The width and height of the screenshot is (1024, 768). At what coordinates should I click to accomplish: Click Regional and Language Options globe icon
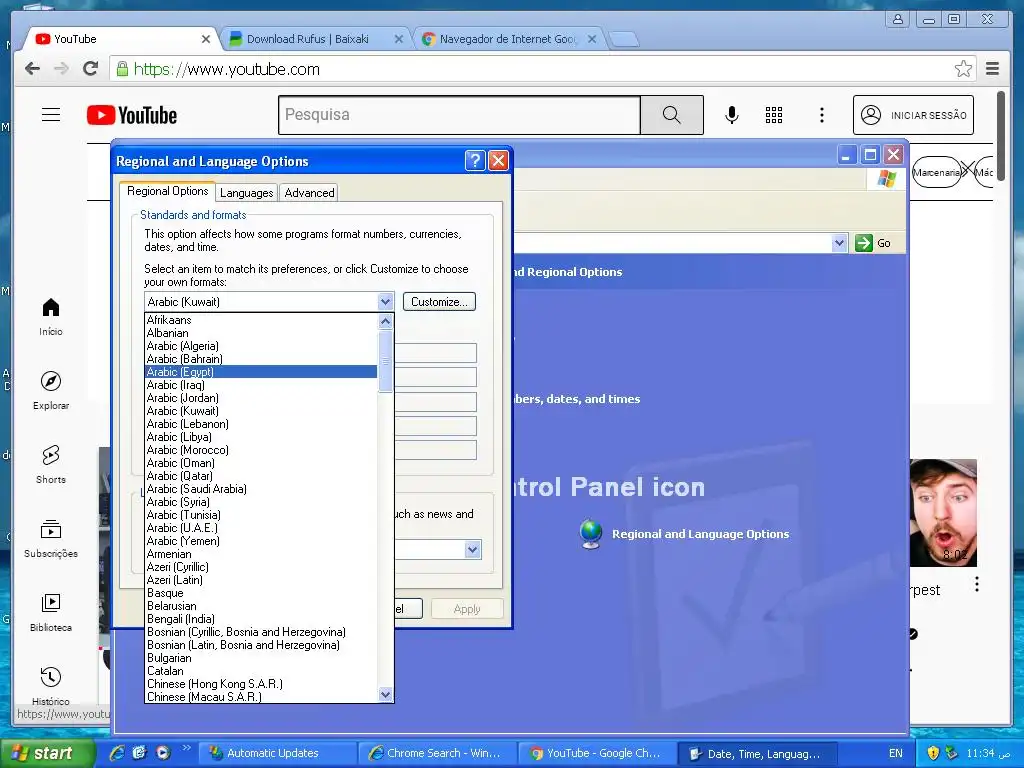point(591,534)
